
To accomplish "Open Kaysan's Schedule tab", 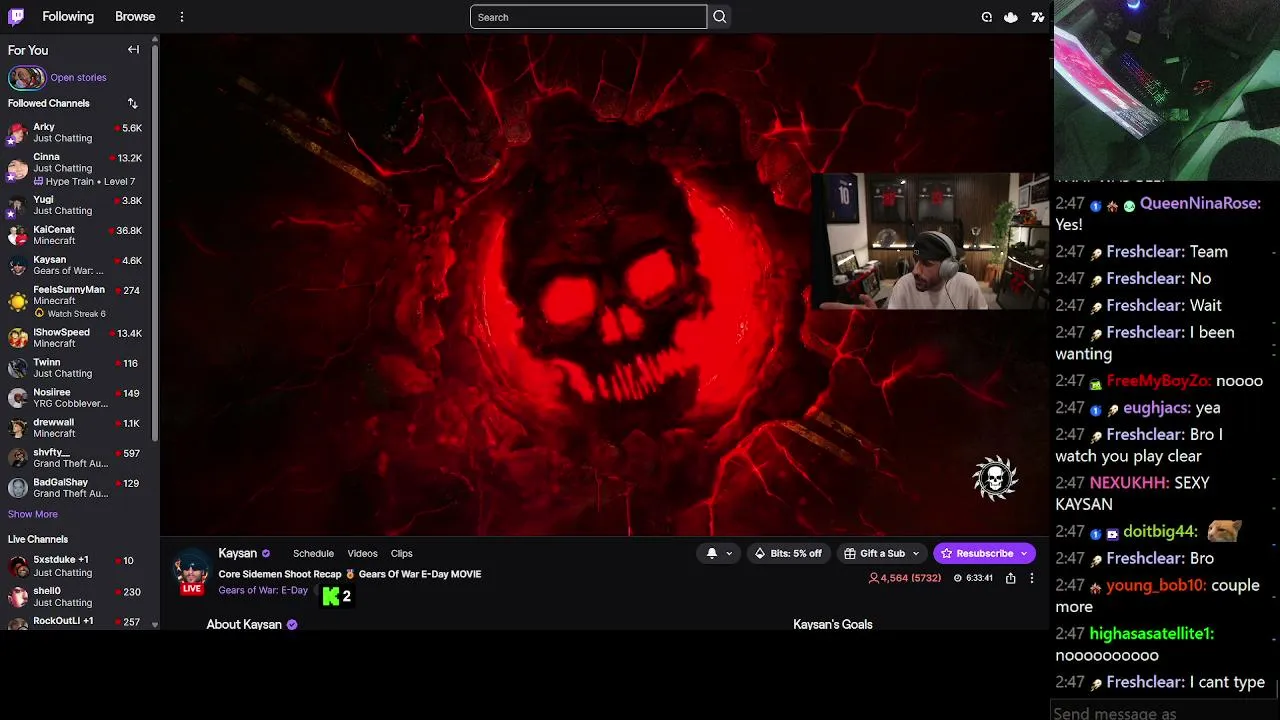I will (x=313, y=553).
